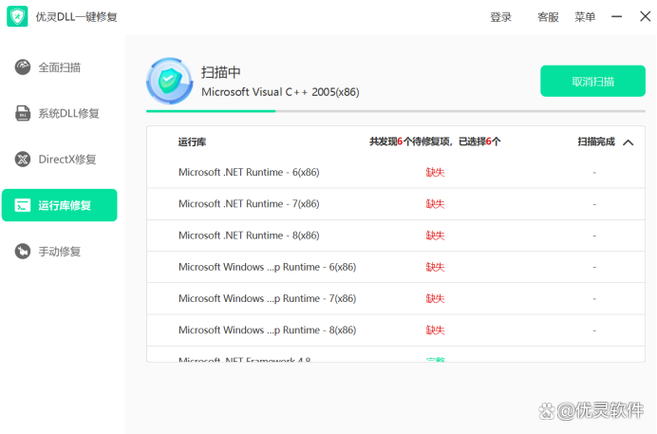657x434 pixels.
Task: Click 缺失 status of Windows Runtime 7
Action: (x=435, y=299)
